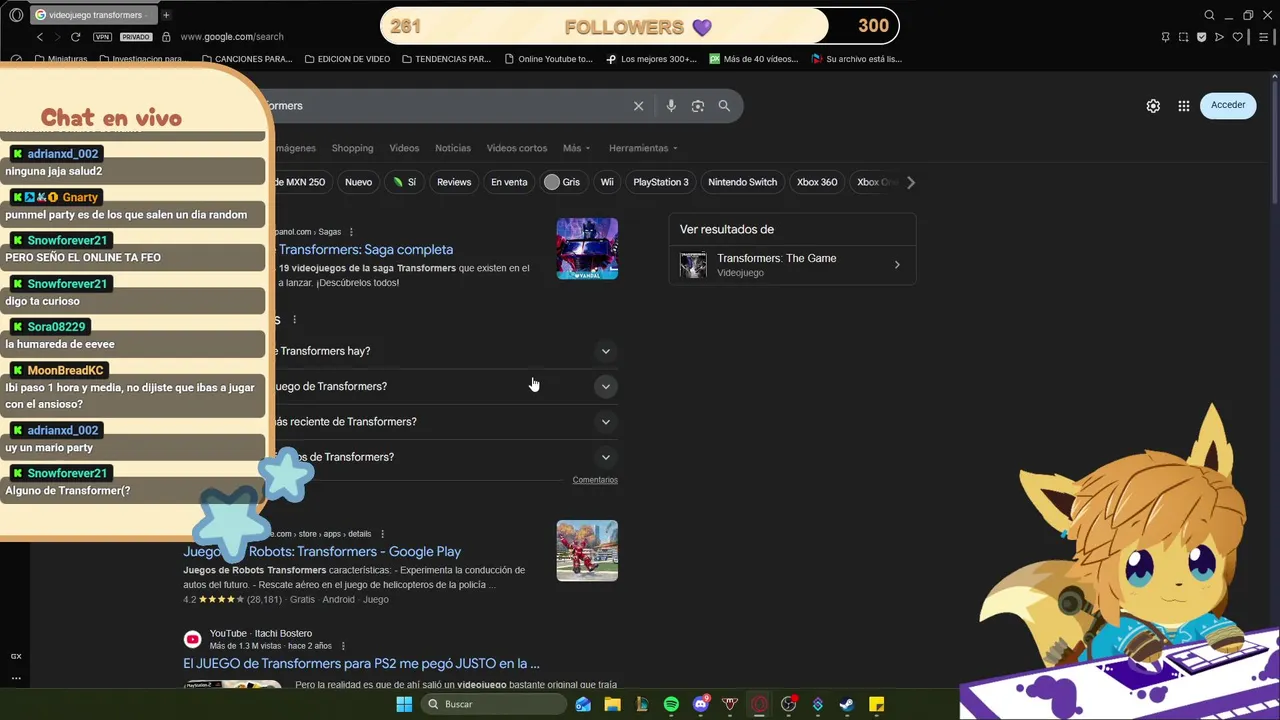
Task: Clear the Google search box
Action: click(x=638, y=106)
